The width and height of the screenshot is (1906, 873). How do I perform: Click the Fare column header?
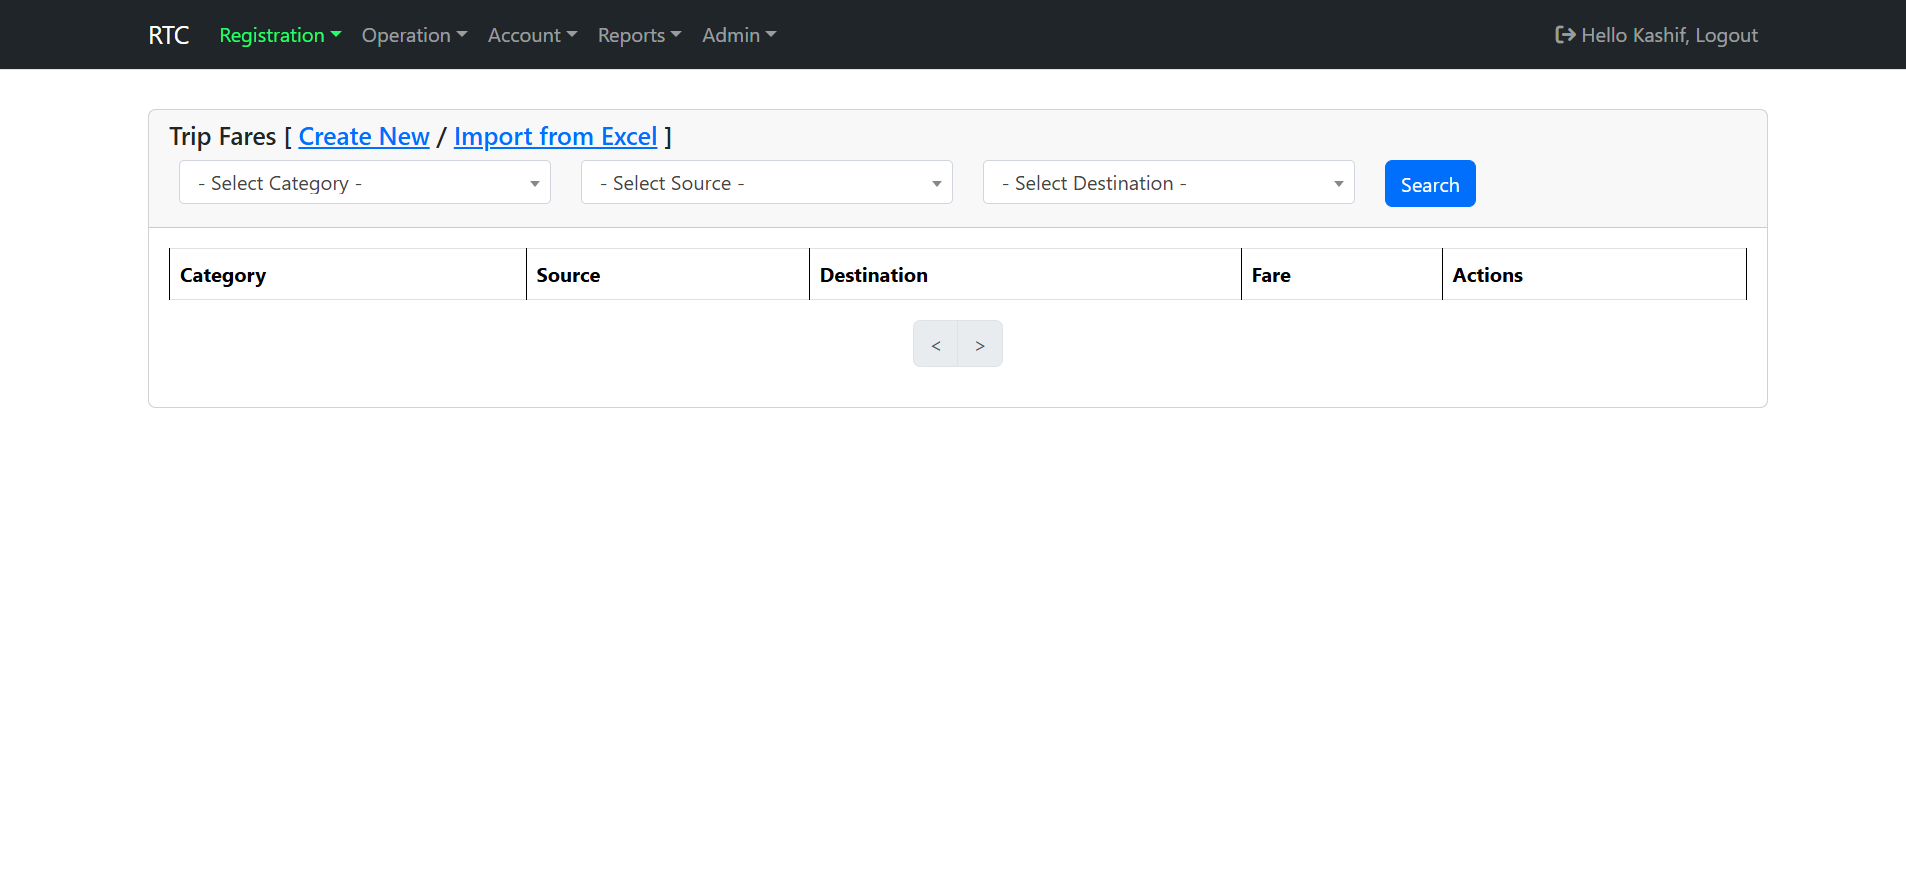point(1271,275)
